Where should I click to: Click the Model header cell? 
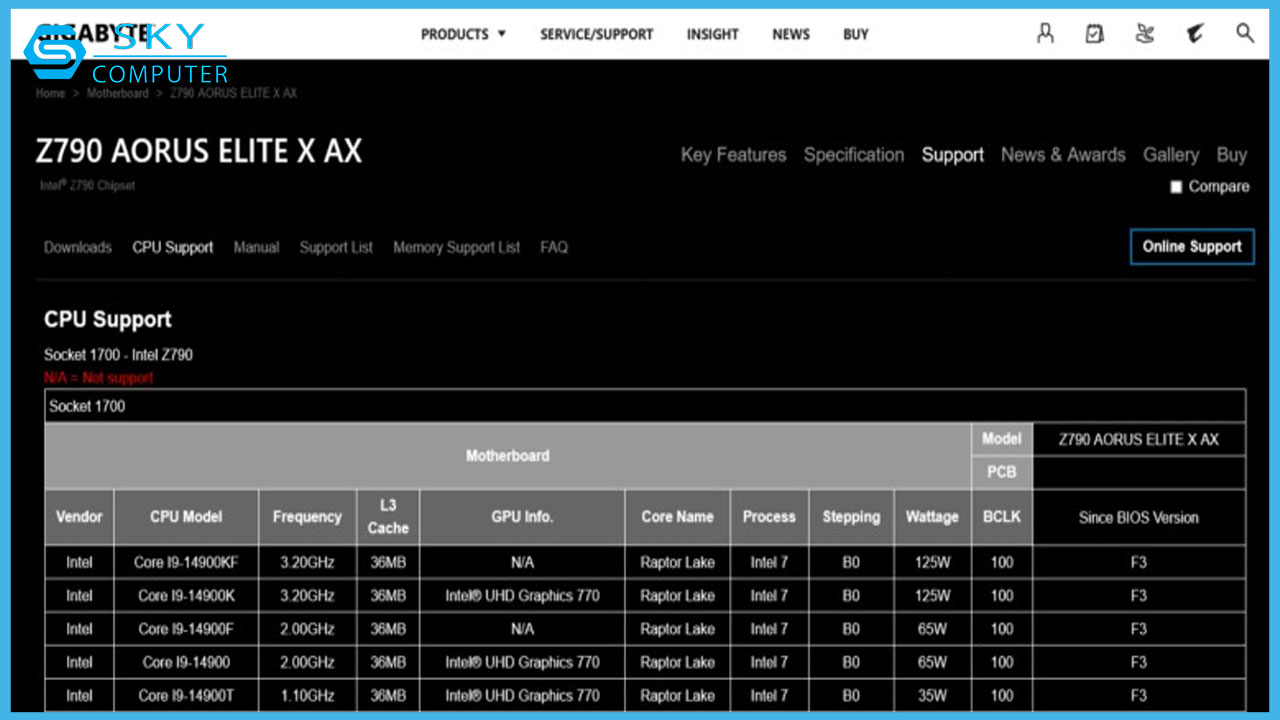[x=1001, y=439]
